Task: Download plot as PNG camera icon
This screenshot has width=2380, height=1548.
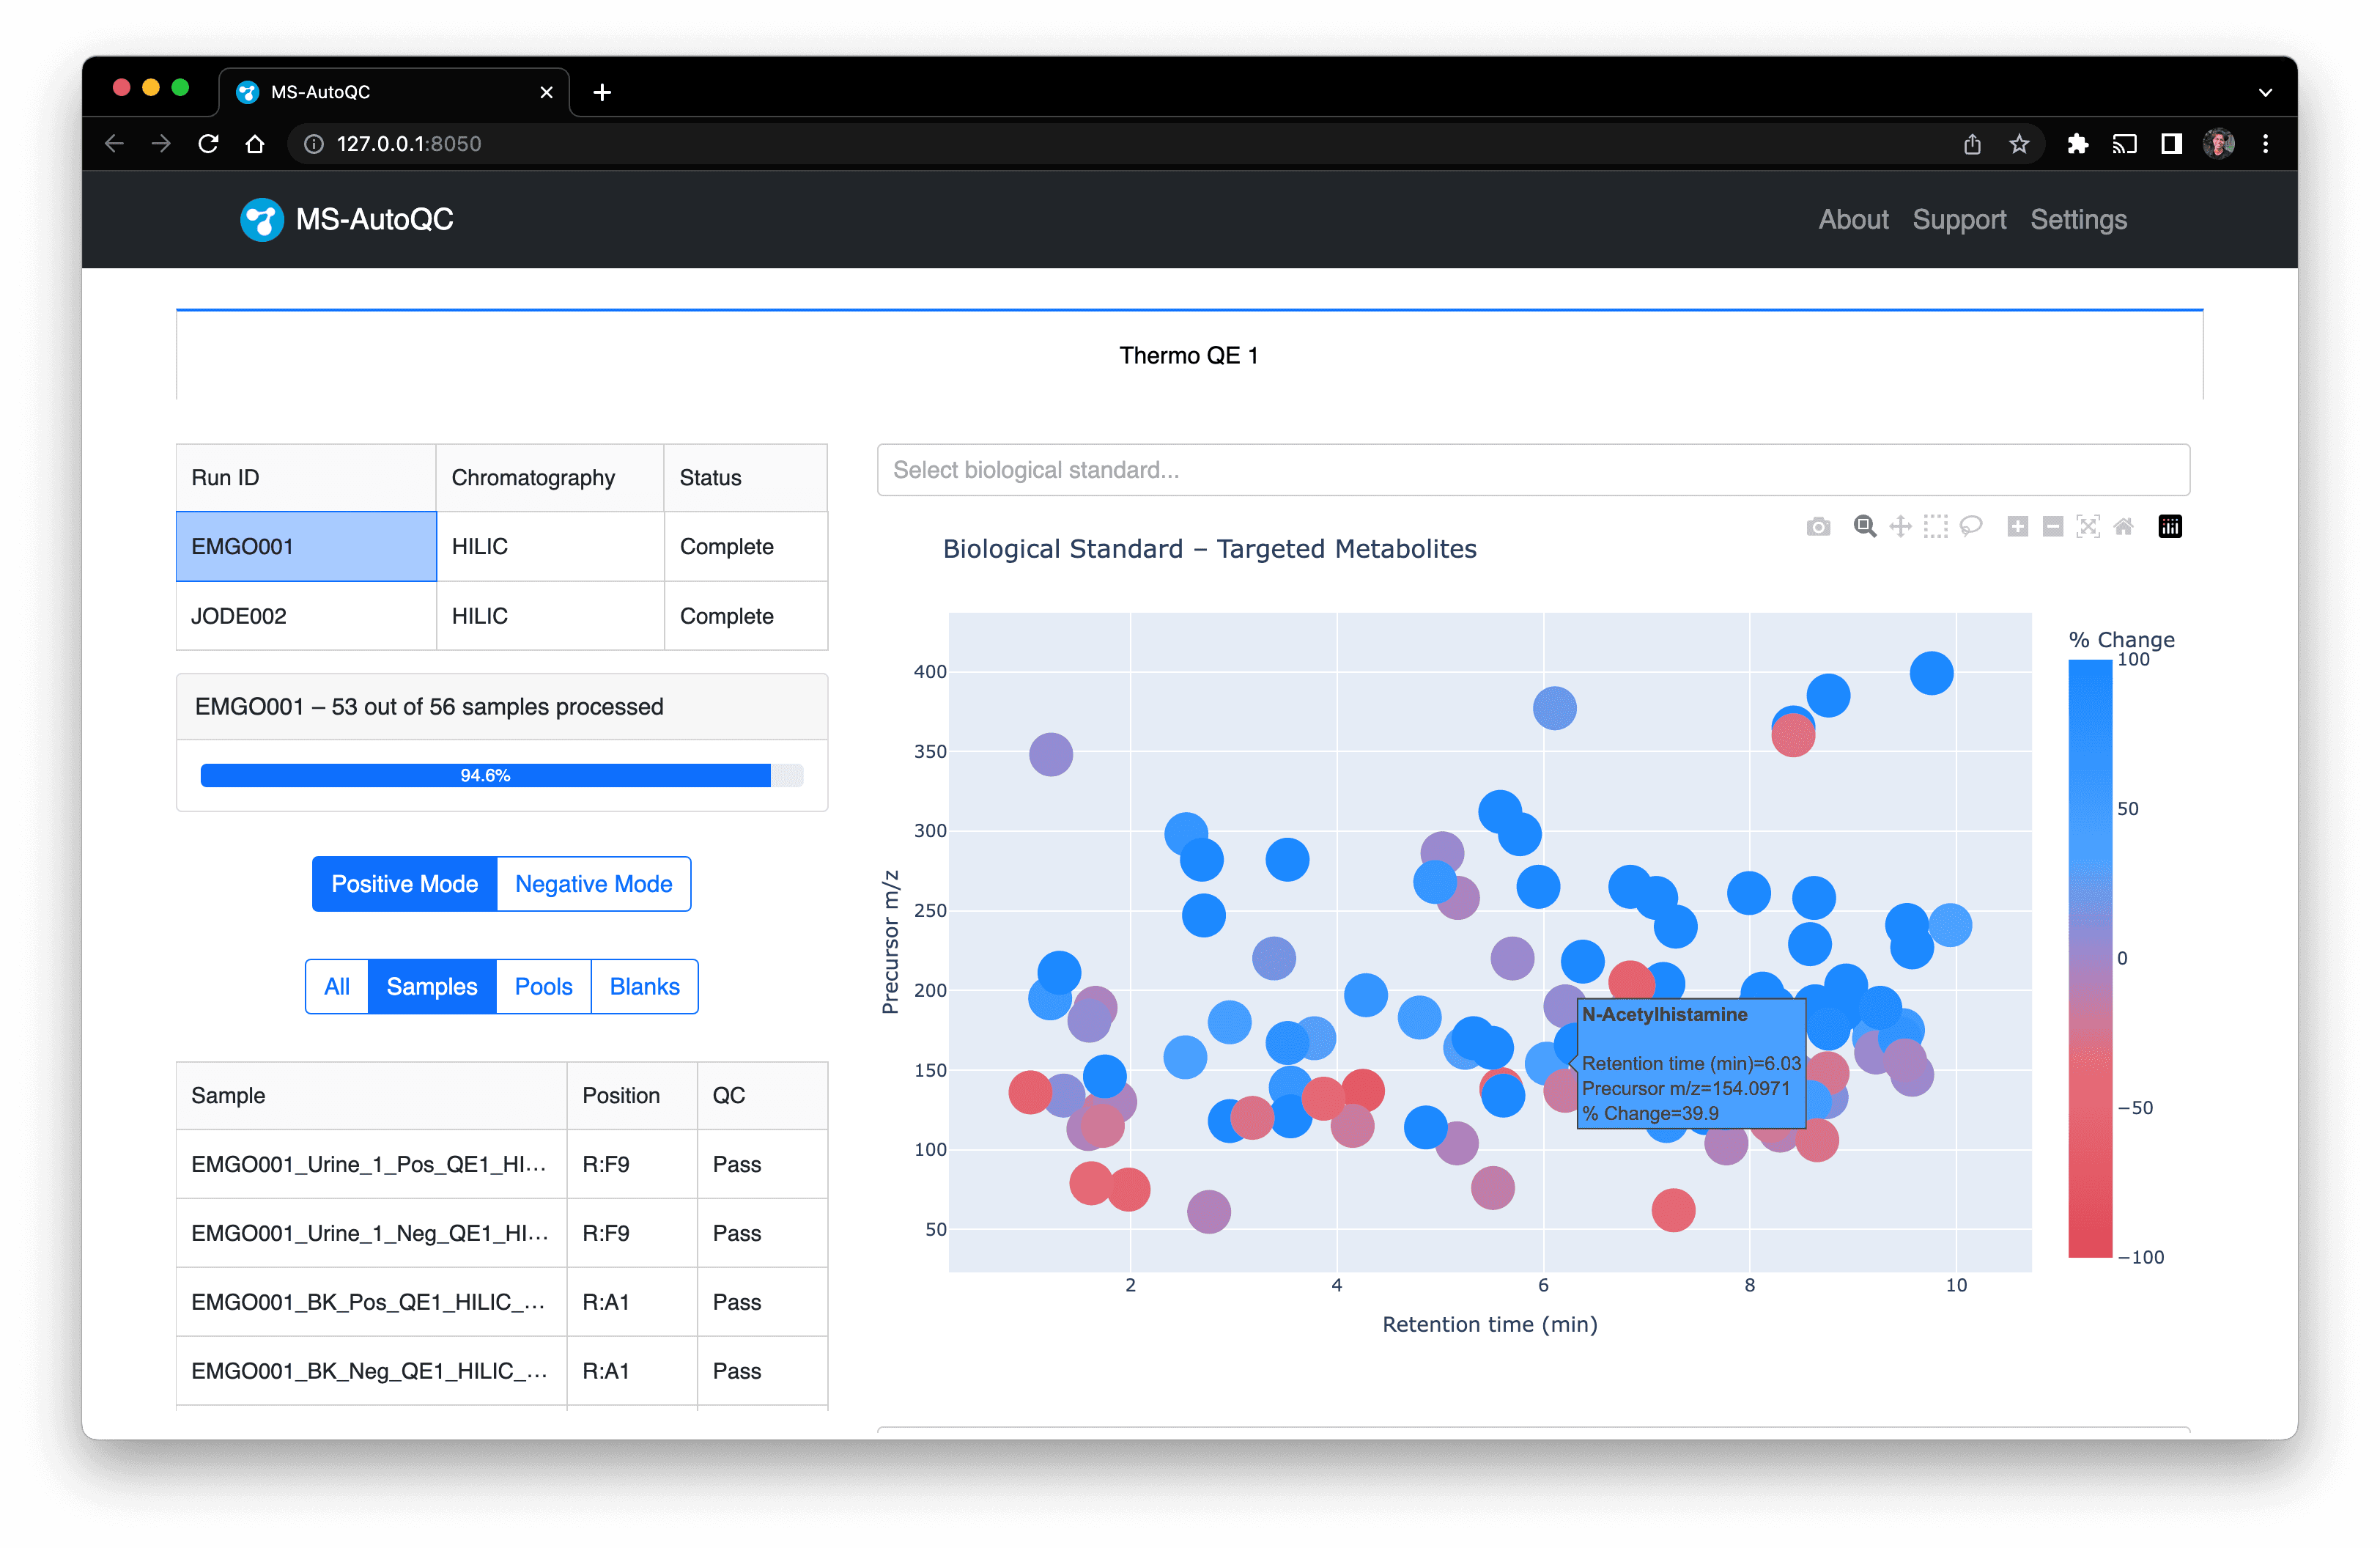Action: [1818, 527]
